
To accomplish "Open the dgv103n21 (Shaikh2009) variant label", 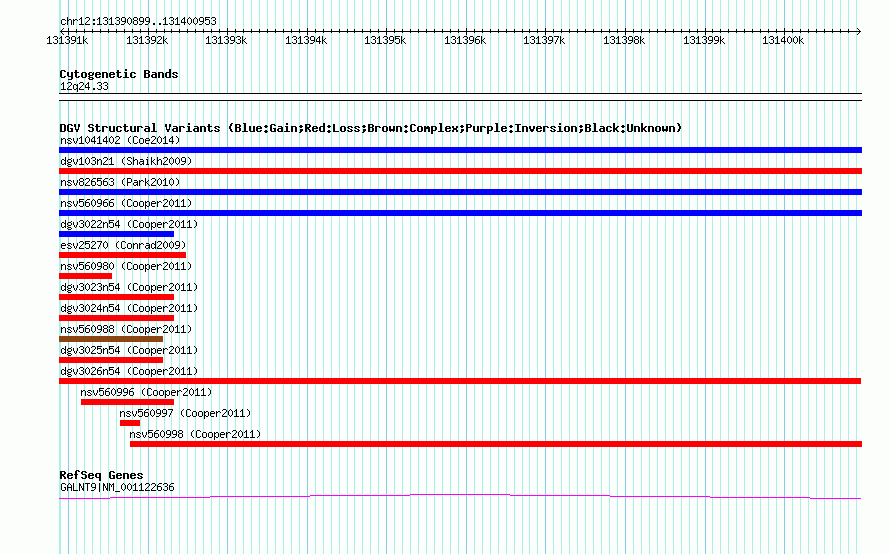I will pos(126,161).
